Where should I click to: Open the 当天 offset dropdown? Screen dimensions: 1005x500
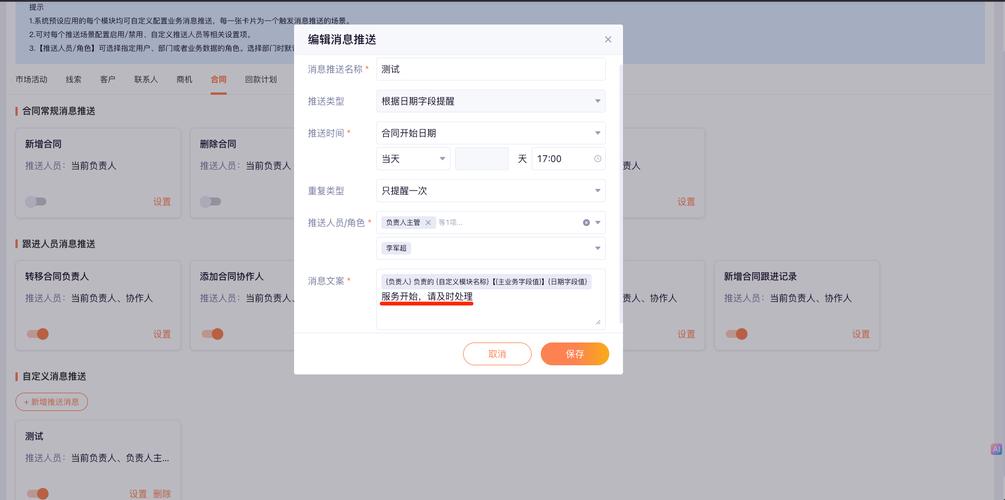[x=413, y=158]
